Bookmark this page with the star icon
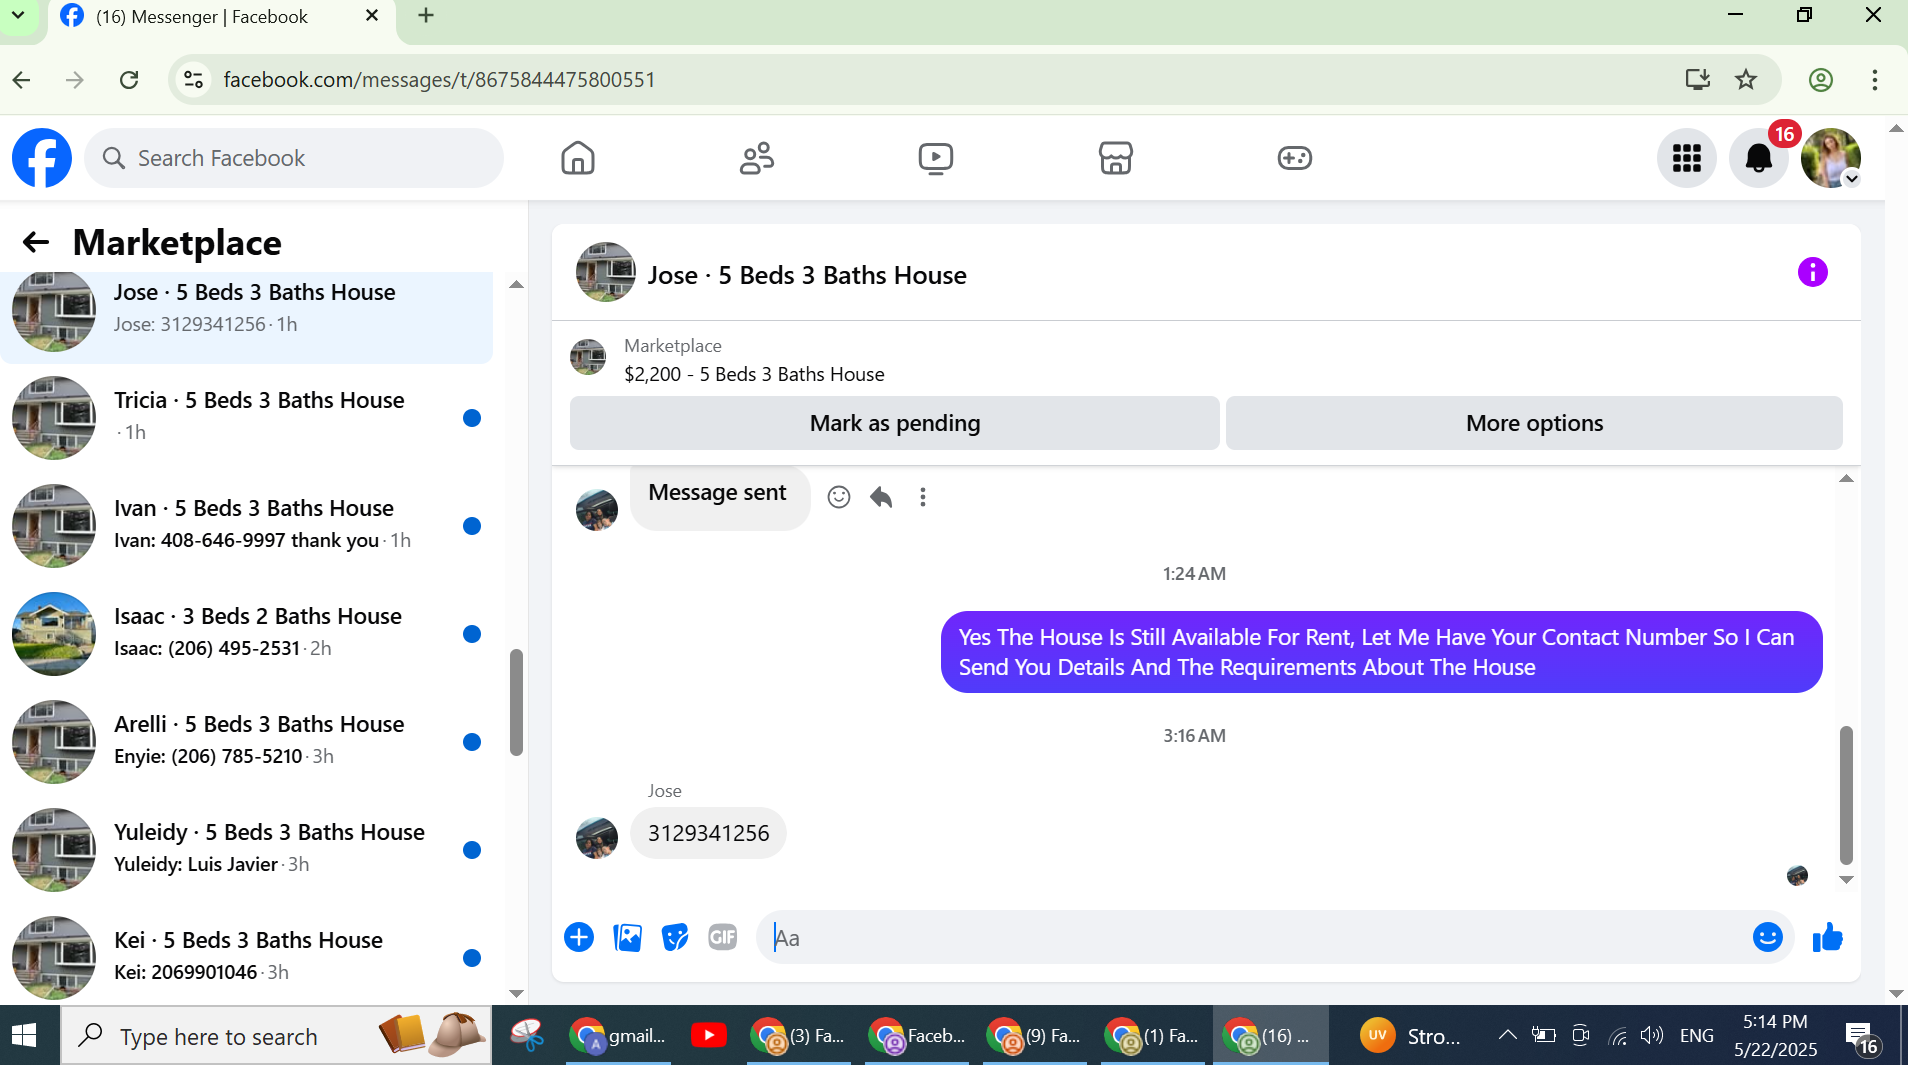1908x1065 pixels. click(x=1746, y=80)
